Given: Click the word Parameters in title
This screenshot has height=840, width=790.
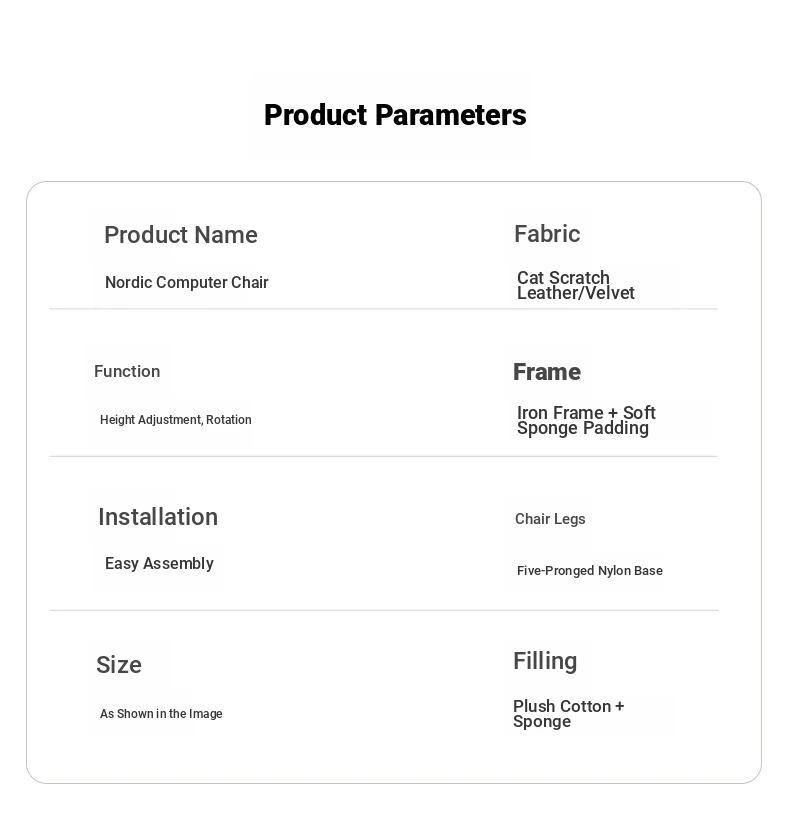Looking at the screenshot, I should [450, 115].
